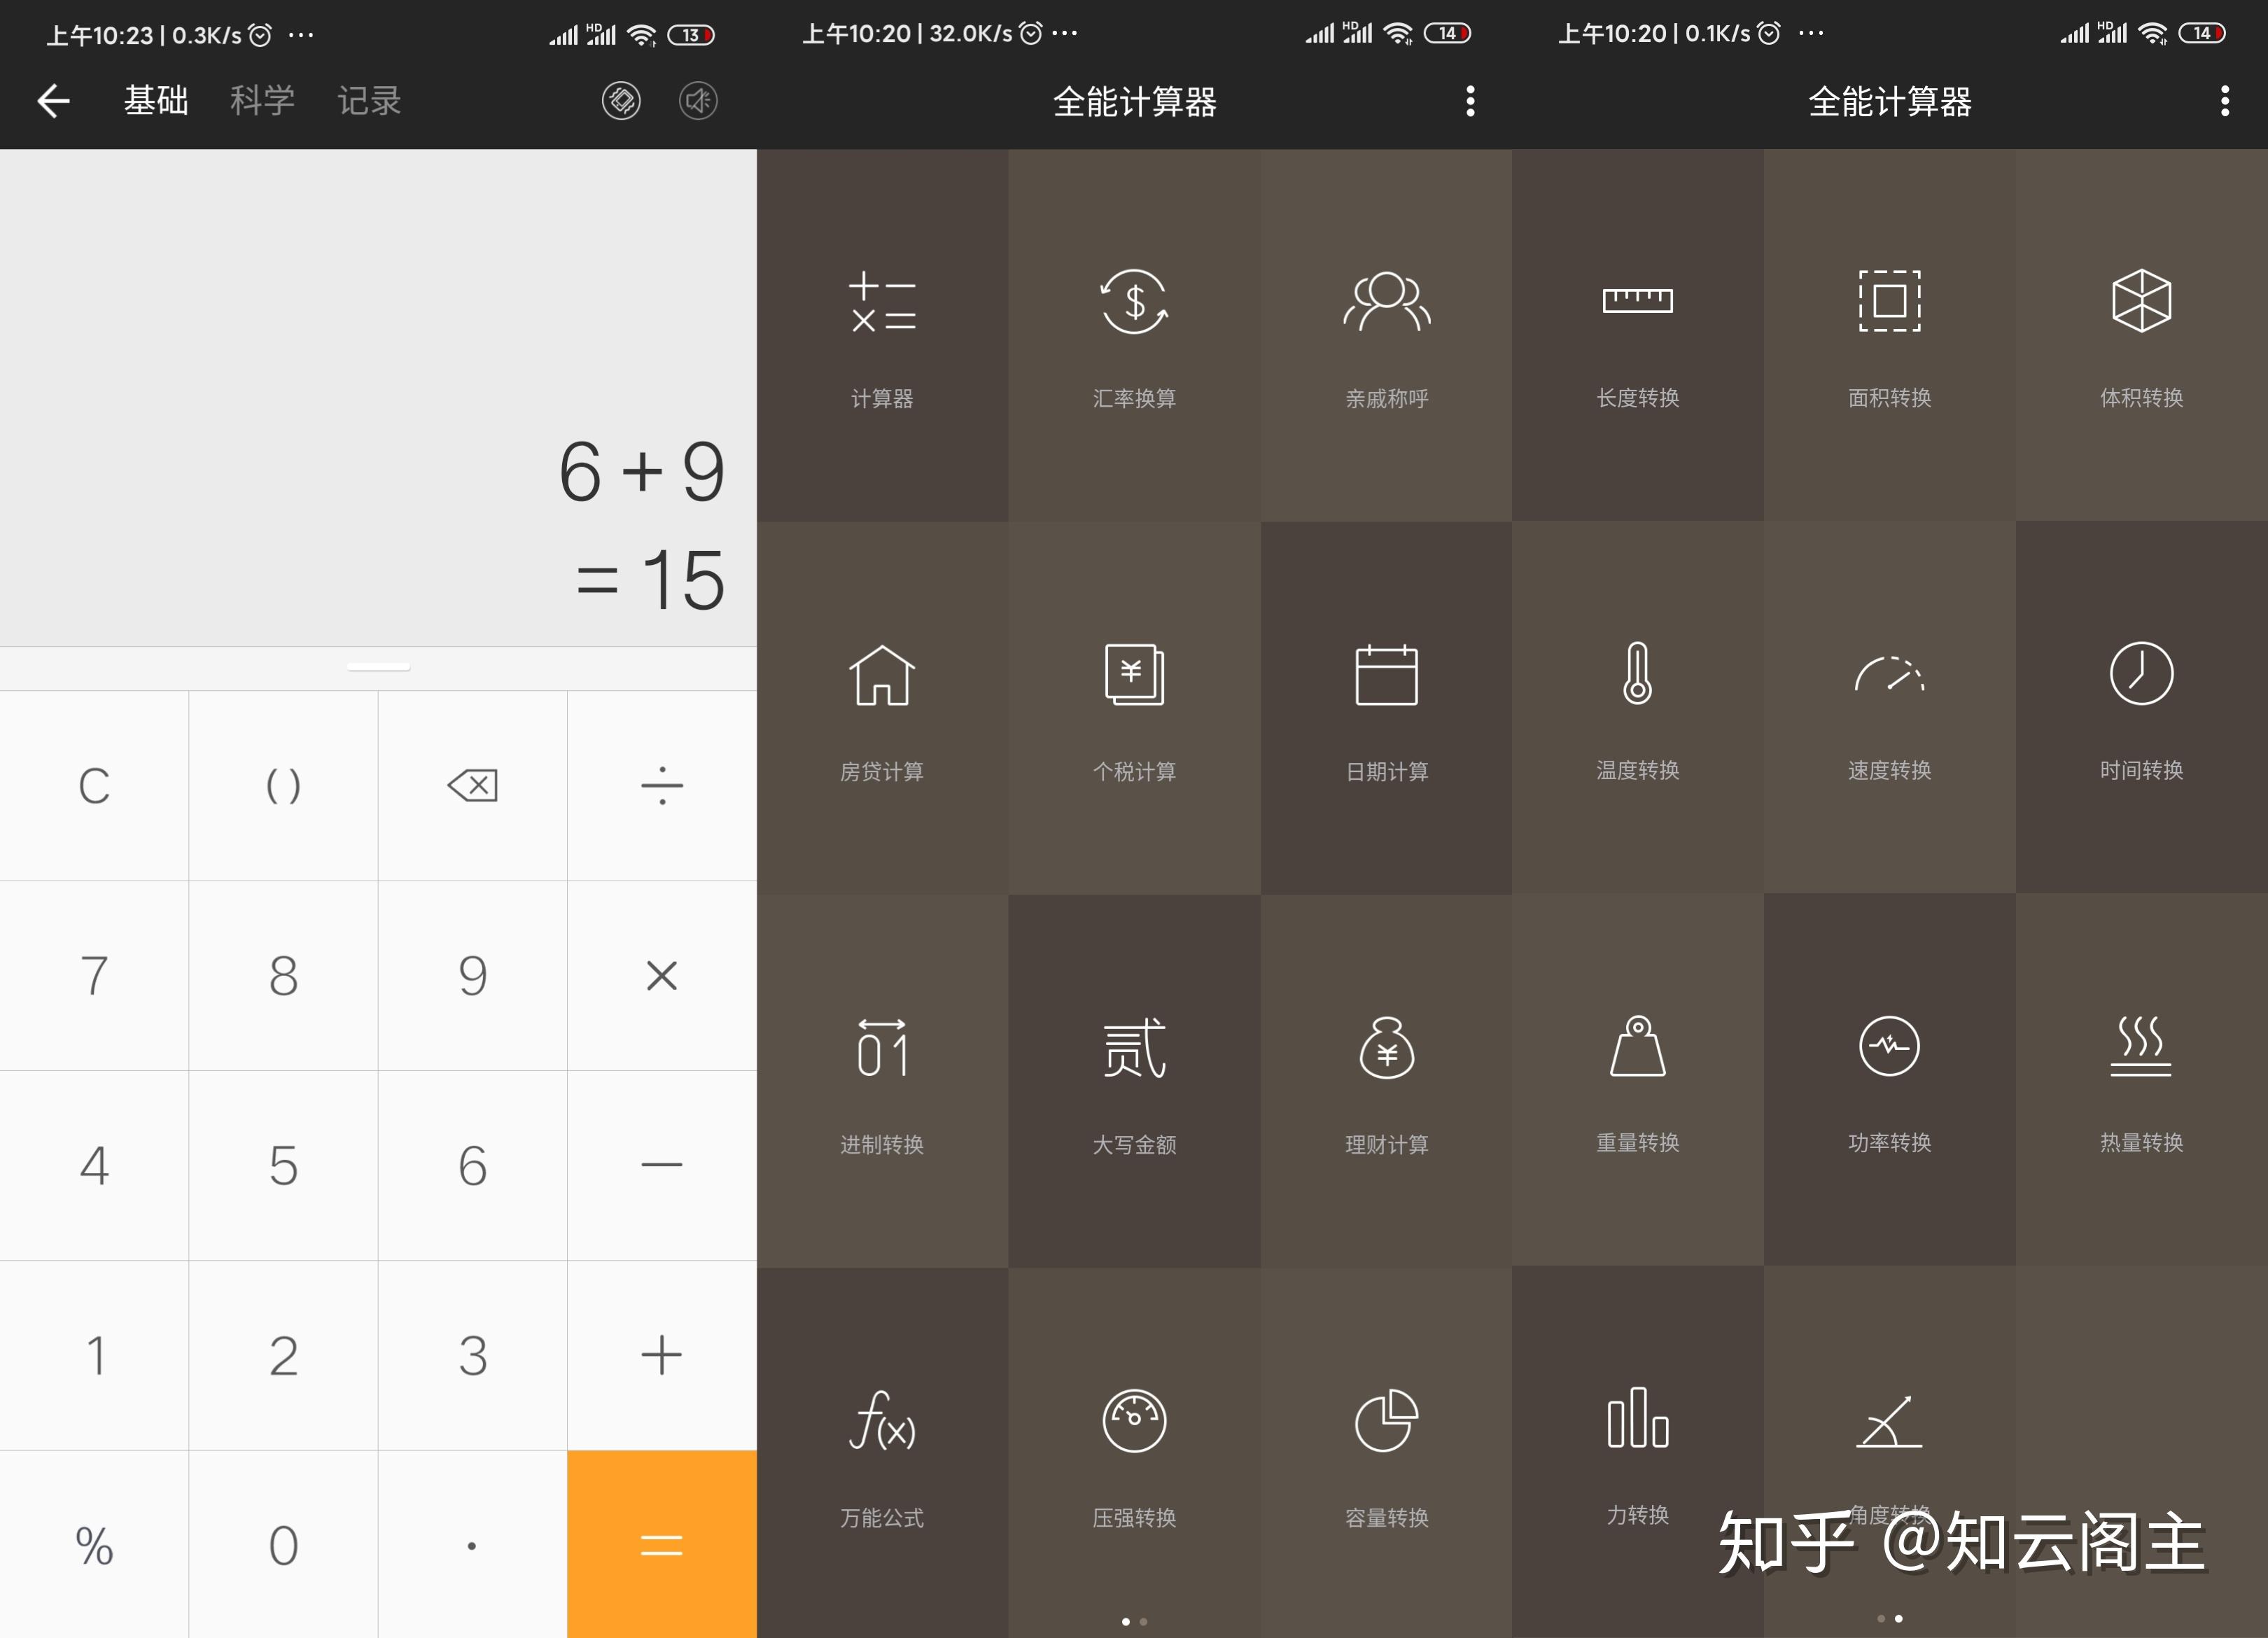Tap digit 9 on keypad
2268x1638 pixels.
tap(472, 975)
